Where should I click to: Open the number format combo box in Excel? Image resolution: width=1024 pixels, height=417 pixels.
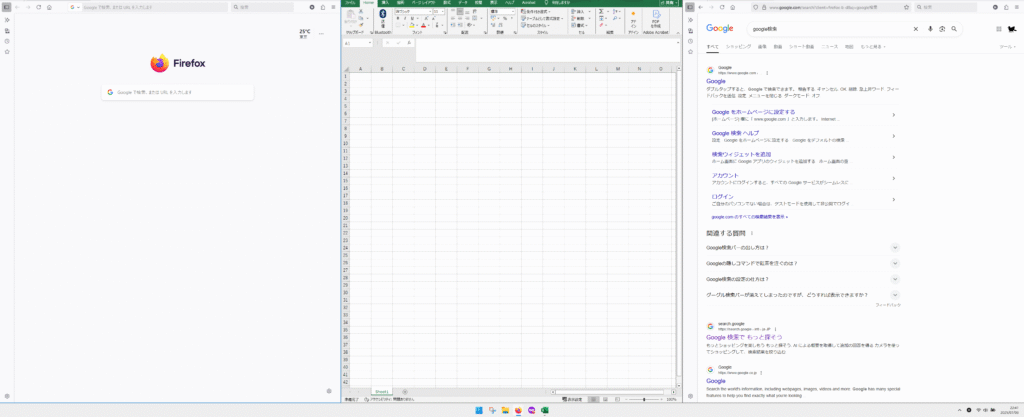[x=503, y=12]
